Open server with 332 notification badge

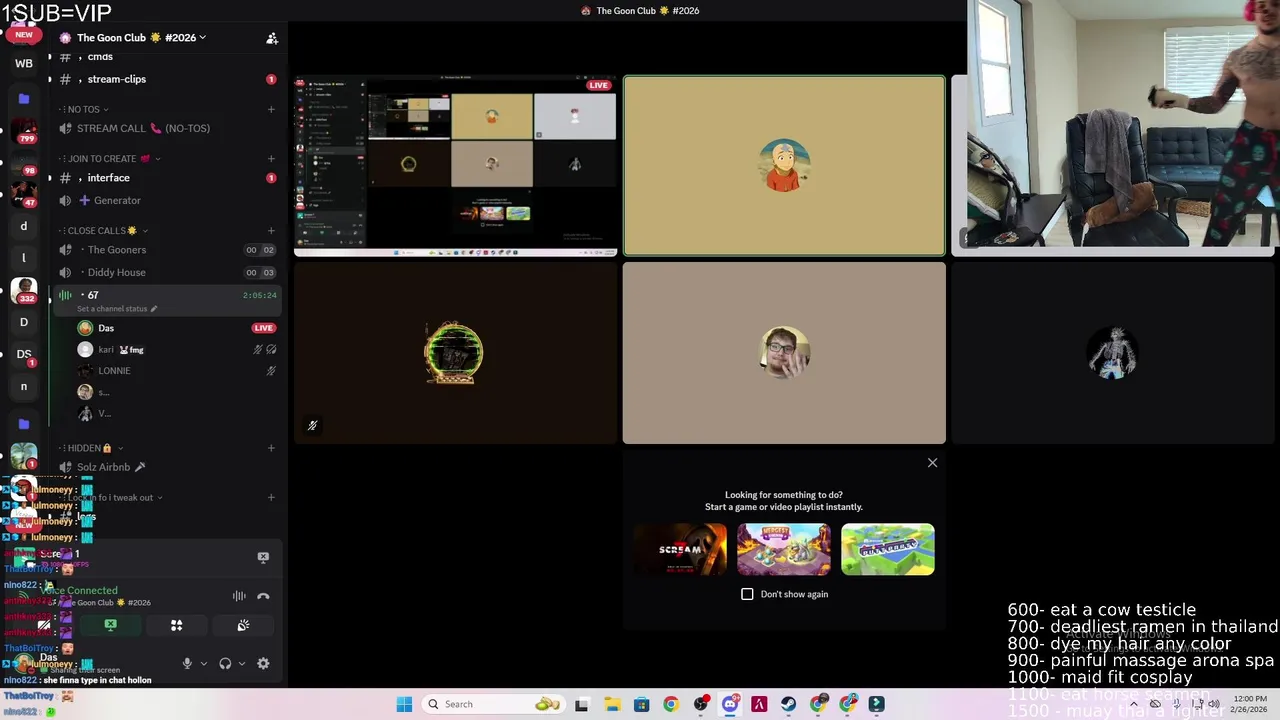tap(24, 290)
